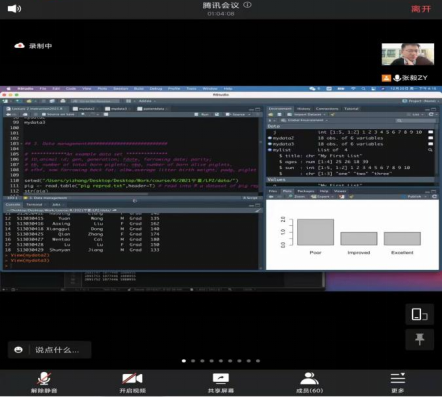Image resolution: width=442 pixels, height=397 pixels.
Task: Click the 录制中 cloud recording indicator
Action: click(33, 46)
